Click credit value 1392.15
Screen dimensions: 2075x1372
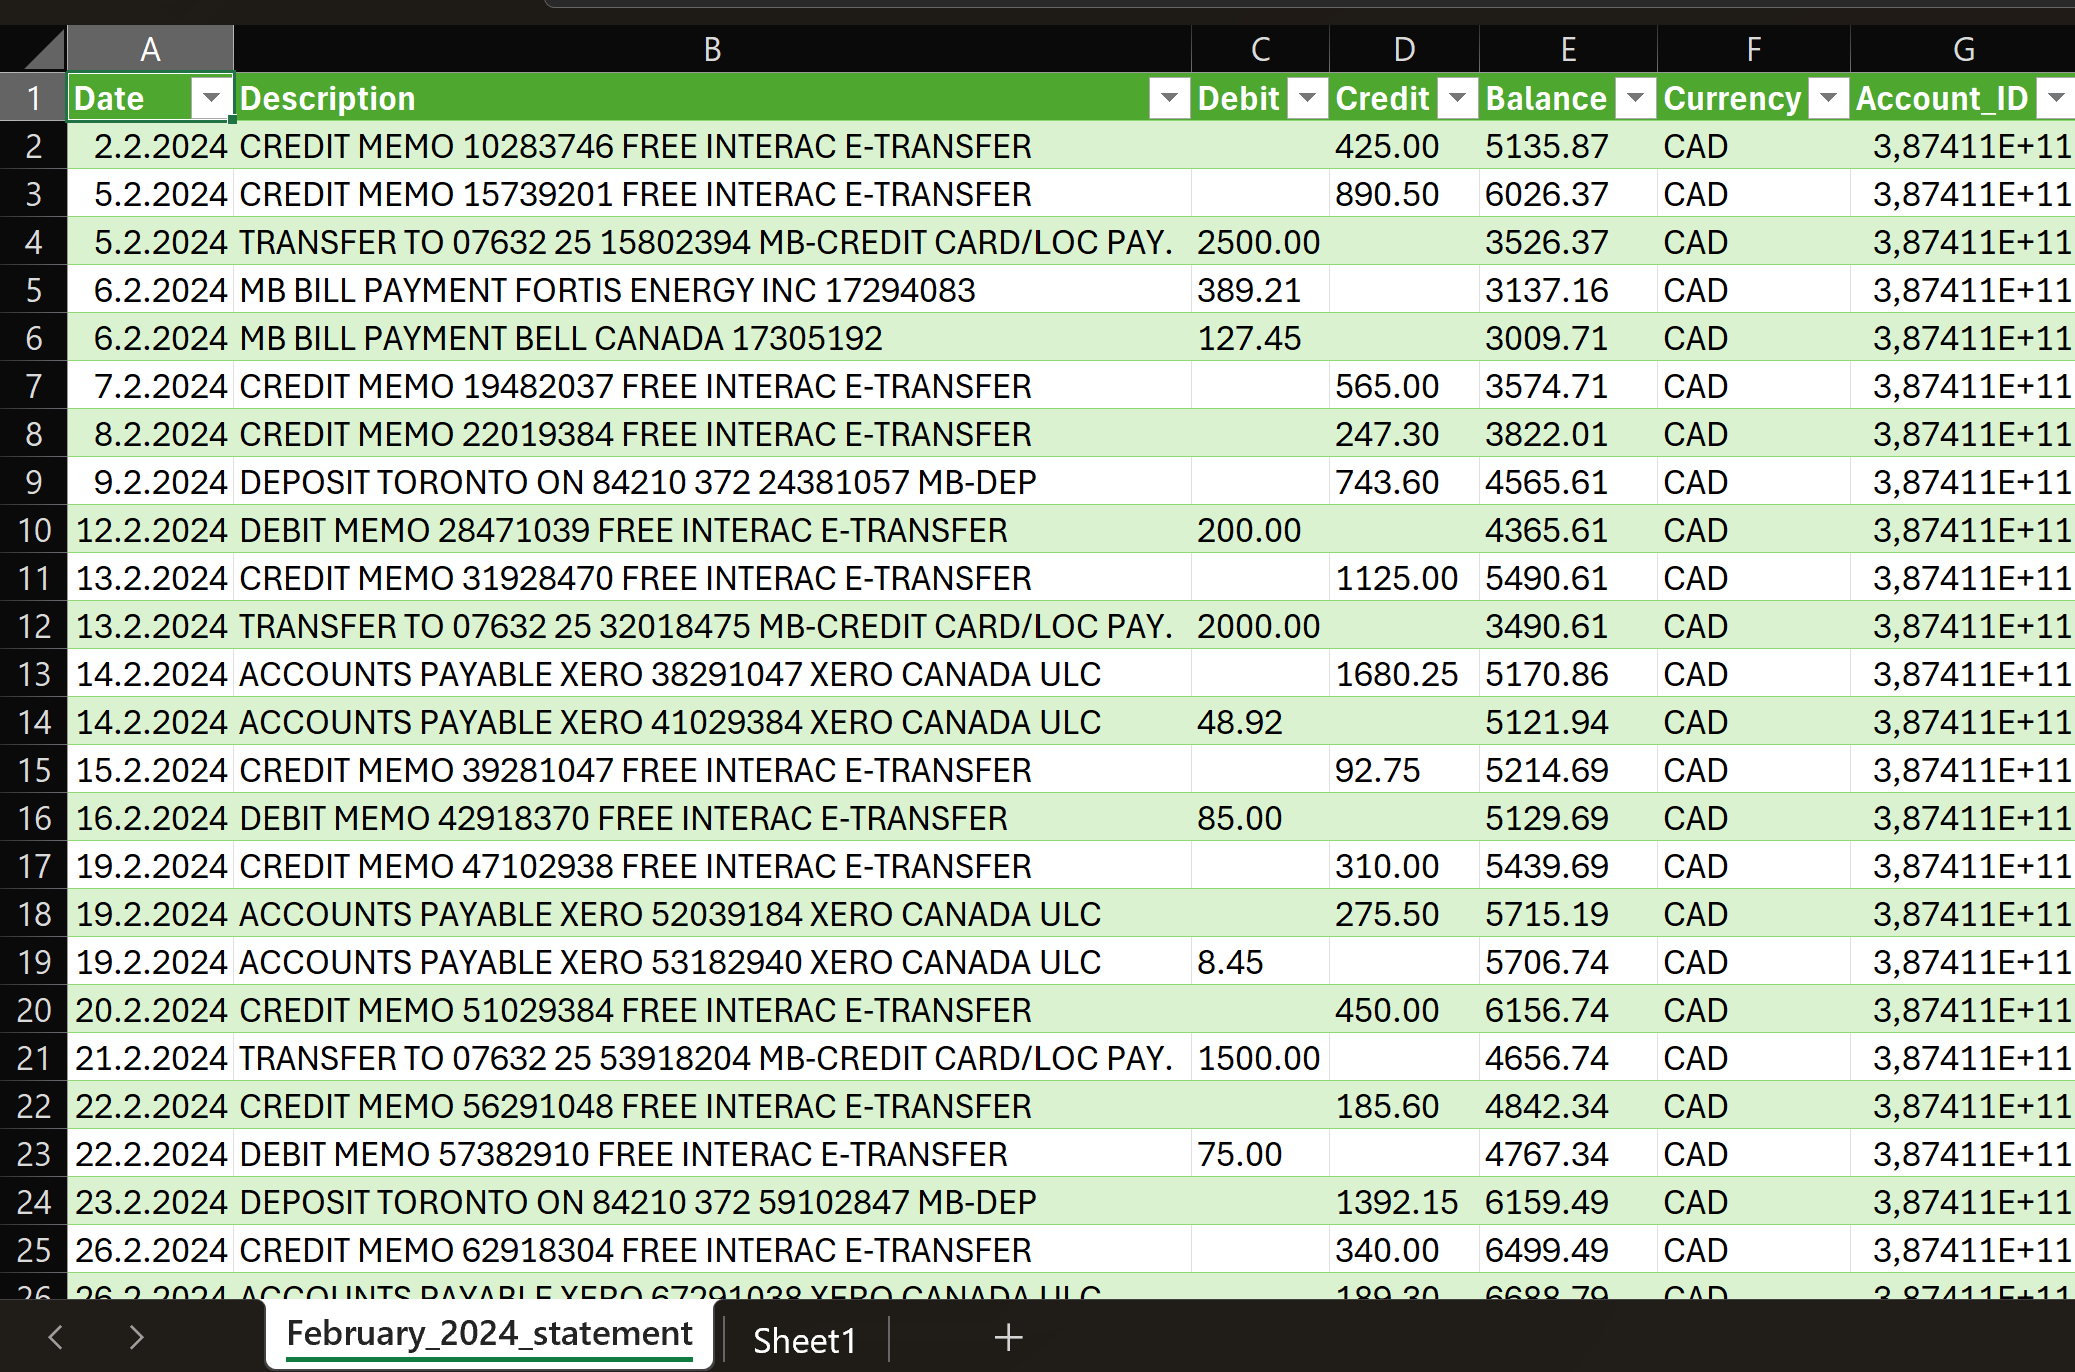click(x=1404, y=1202)
